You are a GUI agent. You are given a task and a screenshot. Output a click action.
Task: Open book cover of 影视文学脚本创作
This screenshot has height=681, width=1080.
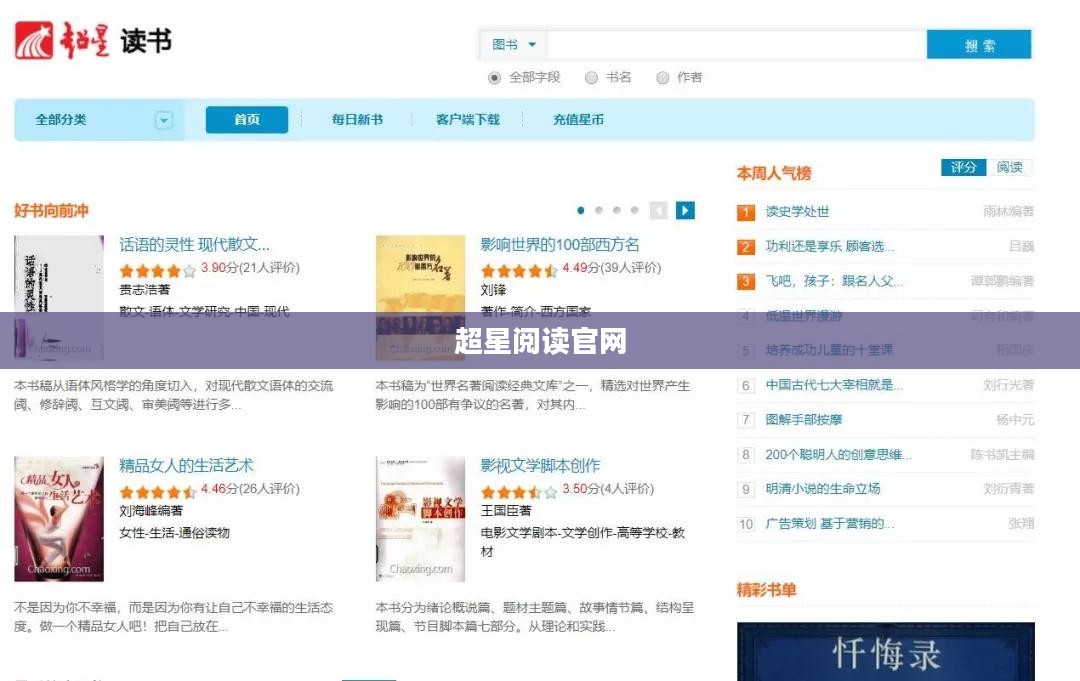[x=420, y=519]
